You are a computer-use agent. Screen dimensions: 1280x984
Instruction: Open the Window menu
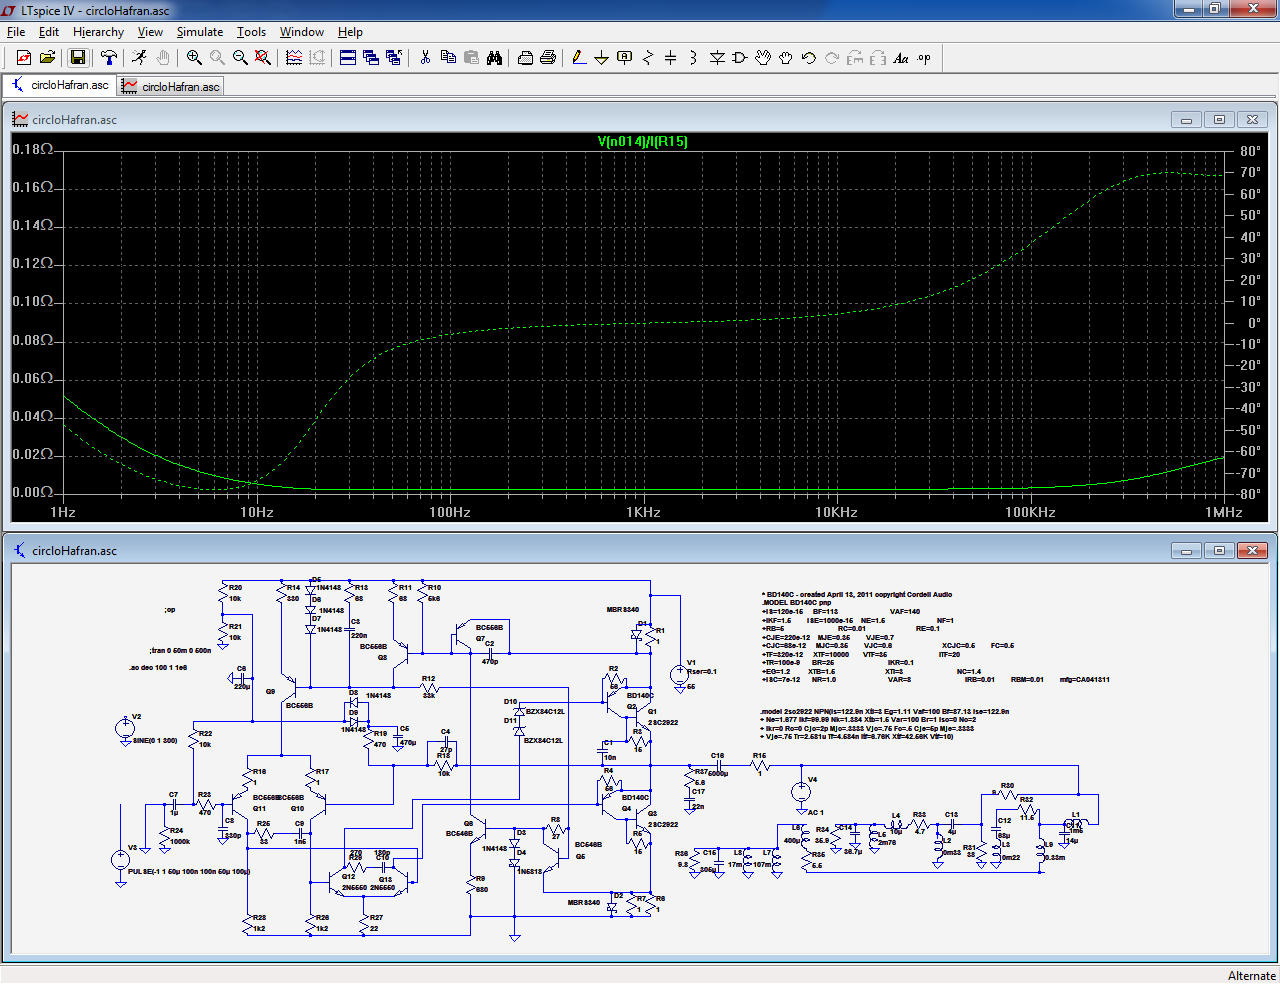point(302,32)
